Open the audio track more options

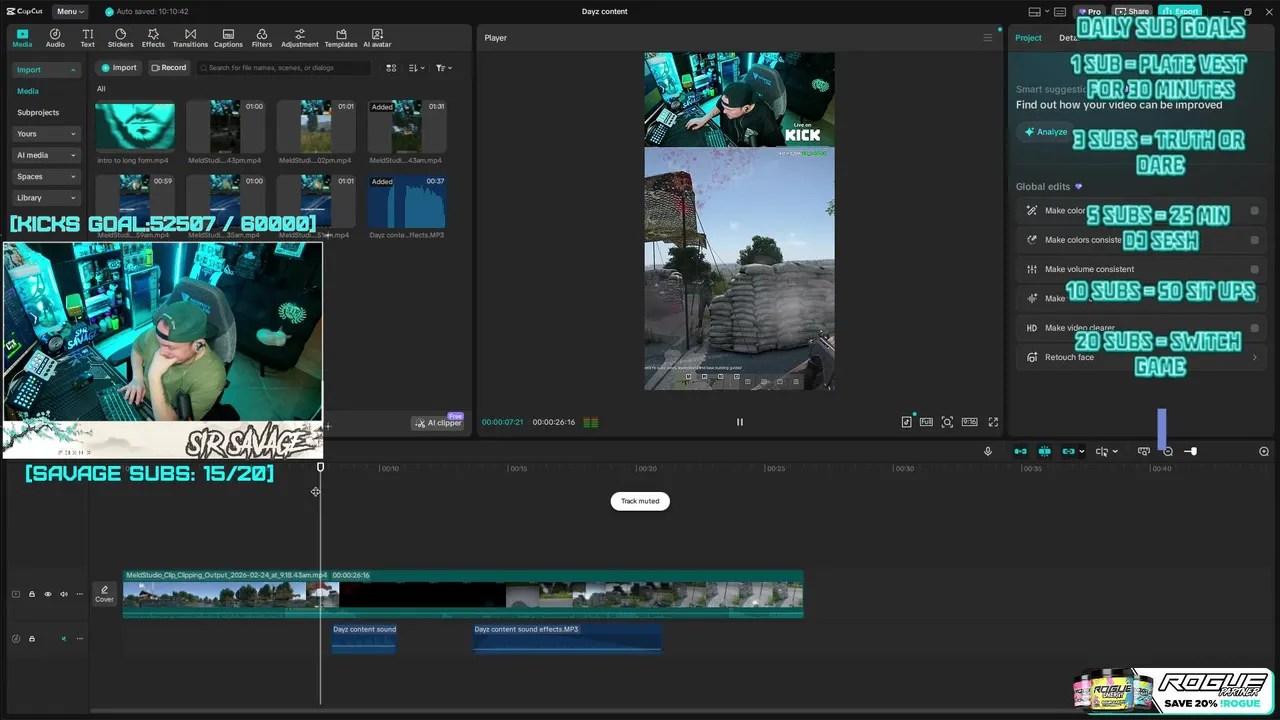coord(80,639)
